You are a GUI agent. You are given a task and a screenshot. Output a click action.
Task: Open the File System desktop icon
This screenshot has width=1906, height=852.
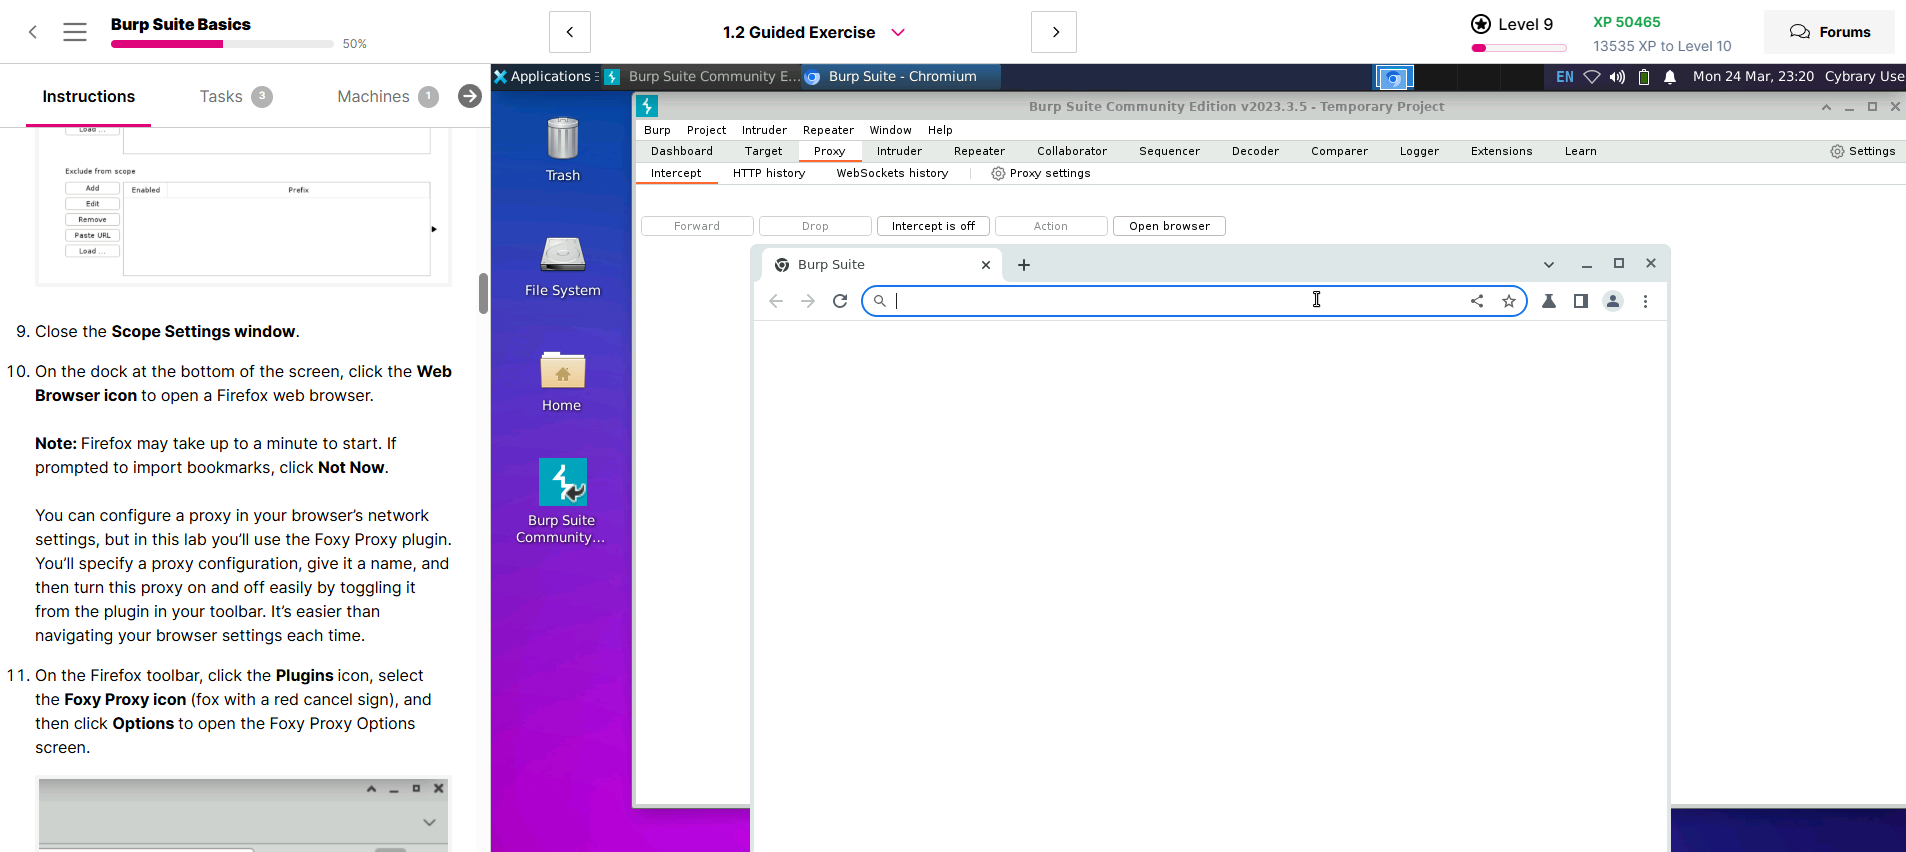point(562,266)
